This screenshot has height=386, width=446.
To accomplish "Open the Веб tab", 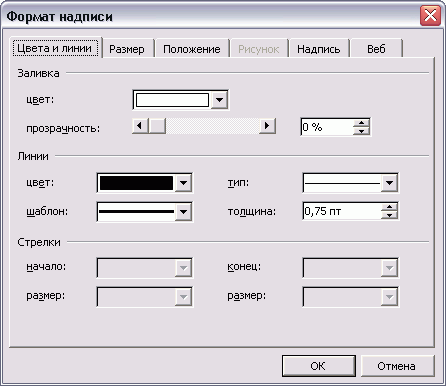I will click(x=376, y=49).
